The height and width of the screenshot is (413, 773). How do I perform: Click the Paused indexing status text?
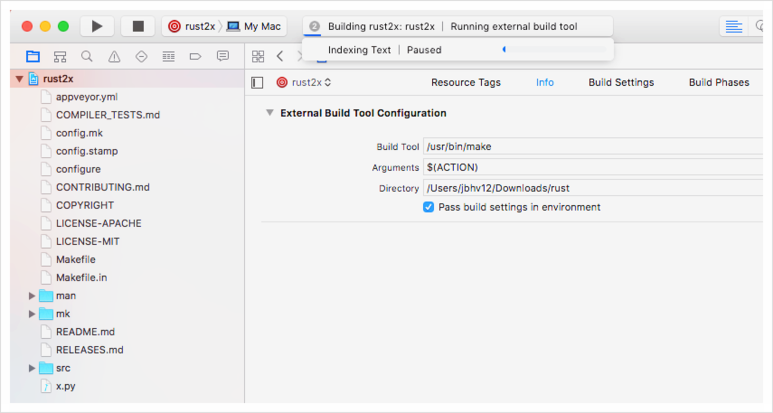pyautogui.click(x=424, y=50)
